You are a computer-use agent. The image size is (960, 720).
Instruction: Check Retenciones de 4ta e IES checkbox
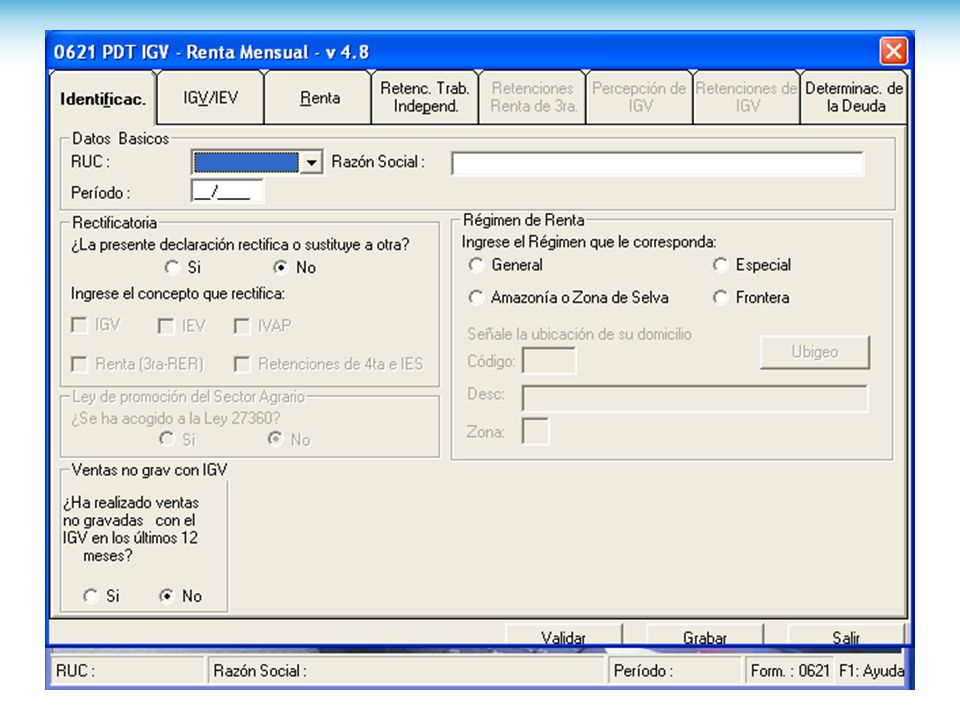pyautogui.click(x=242, y=364)
